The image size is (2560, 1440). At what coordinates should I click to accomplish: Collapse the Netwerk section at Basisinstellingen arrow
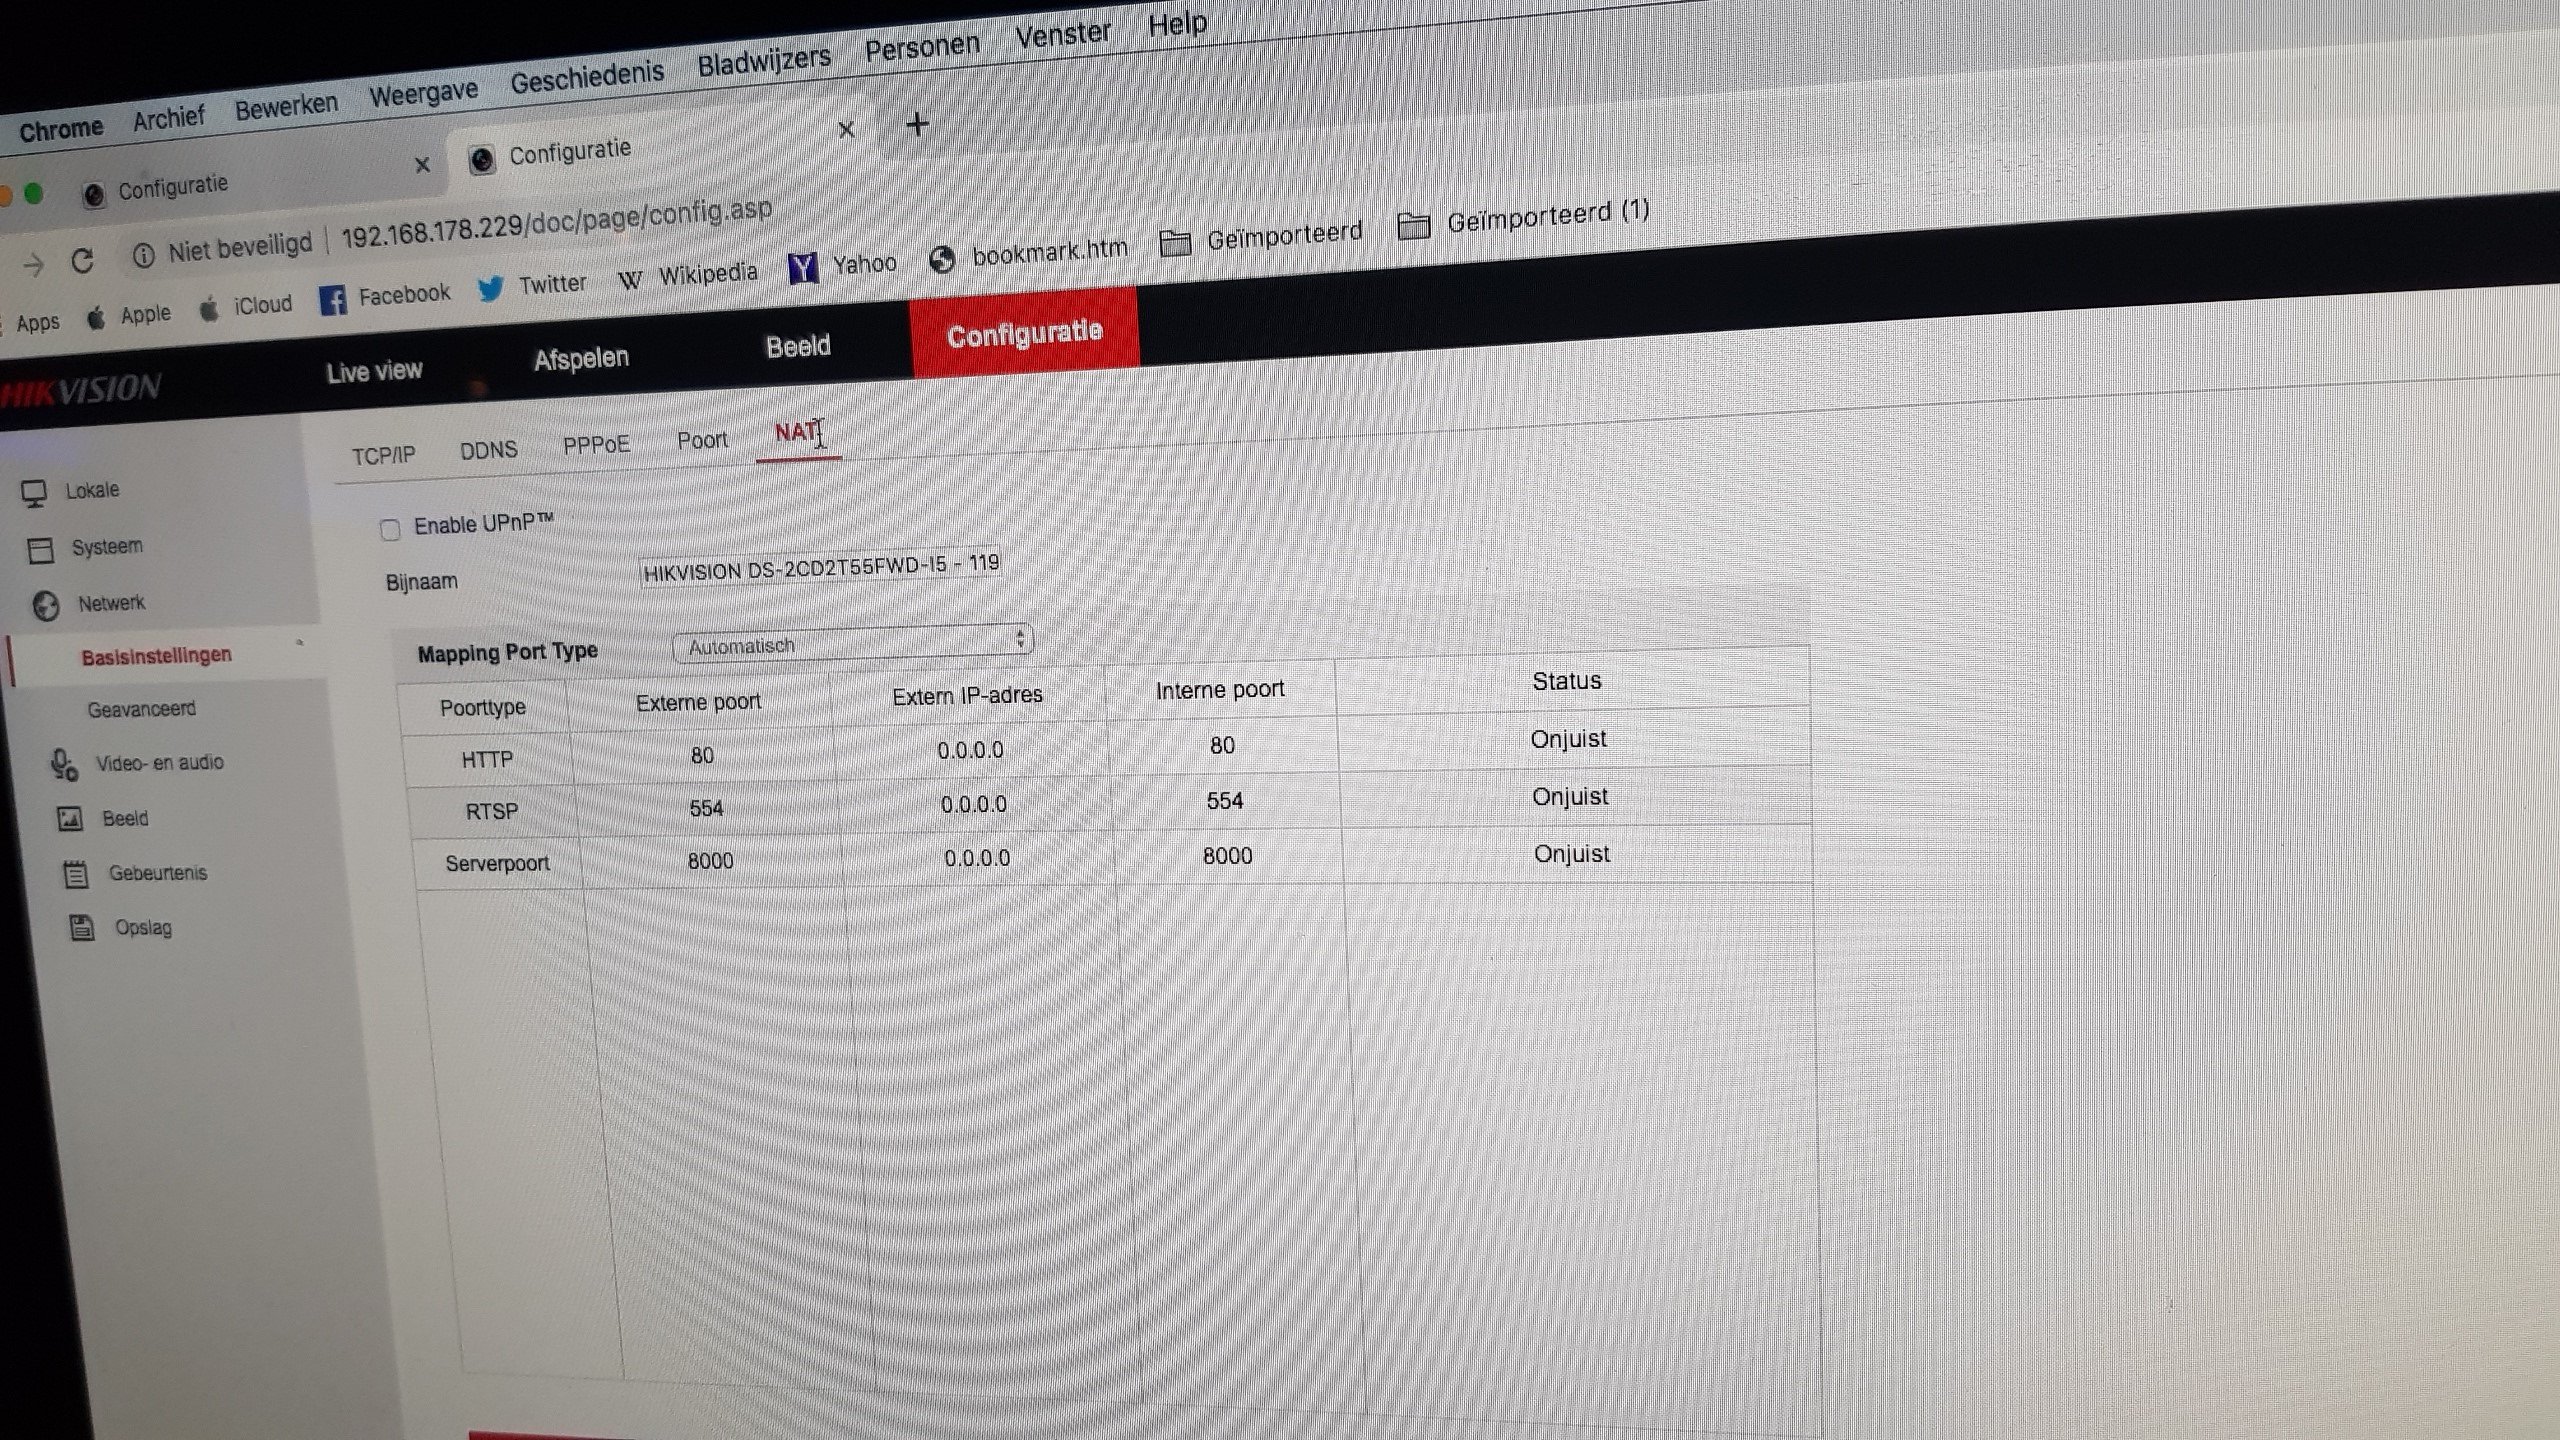pos(299,643)
